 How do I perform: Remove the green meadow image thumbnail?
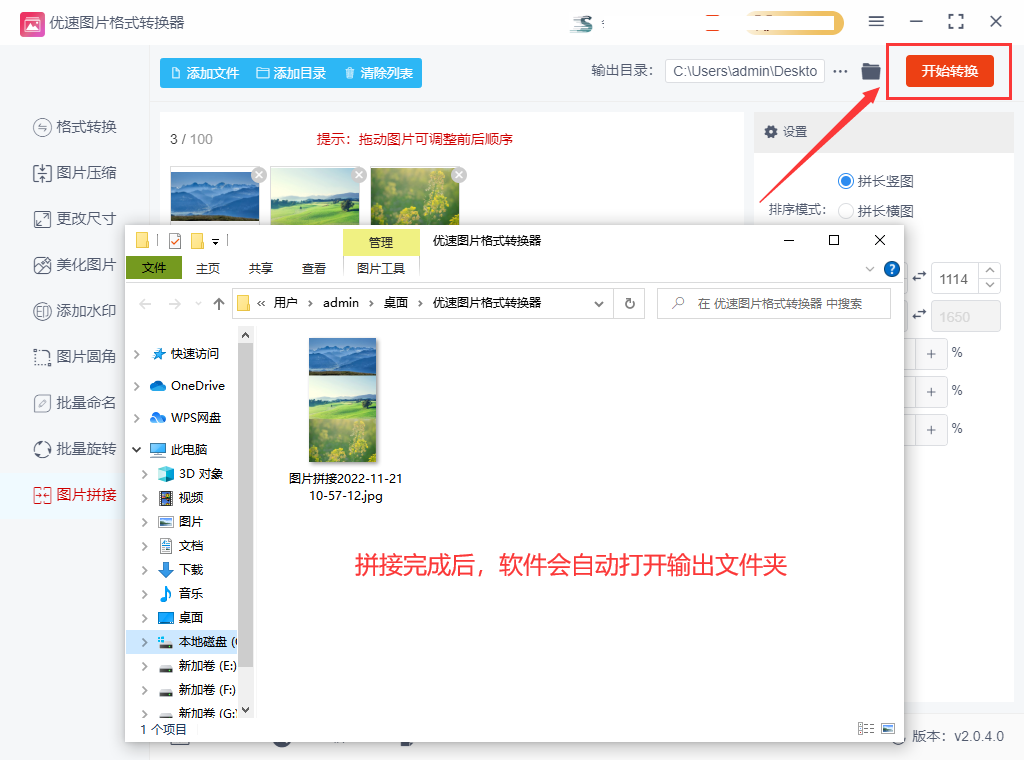tap(359, 175)
